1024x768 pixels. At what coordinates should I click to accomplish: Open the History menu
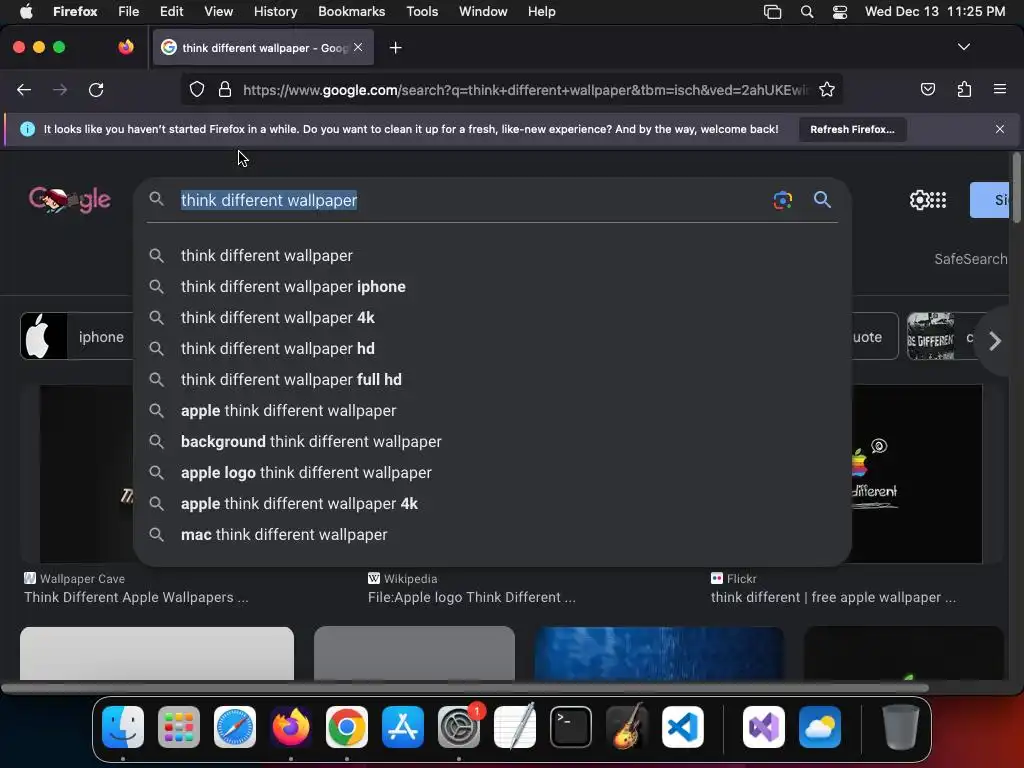[x=275, y=12]
